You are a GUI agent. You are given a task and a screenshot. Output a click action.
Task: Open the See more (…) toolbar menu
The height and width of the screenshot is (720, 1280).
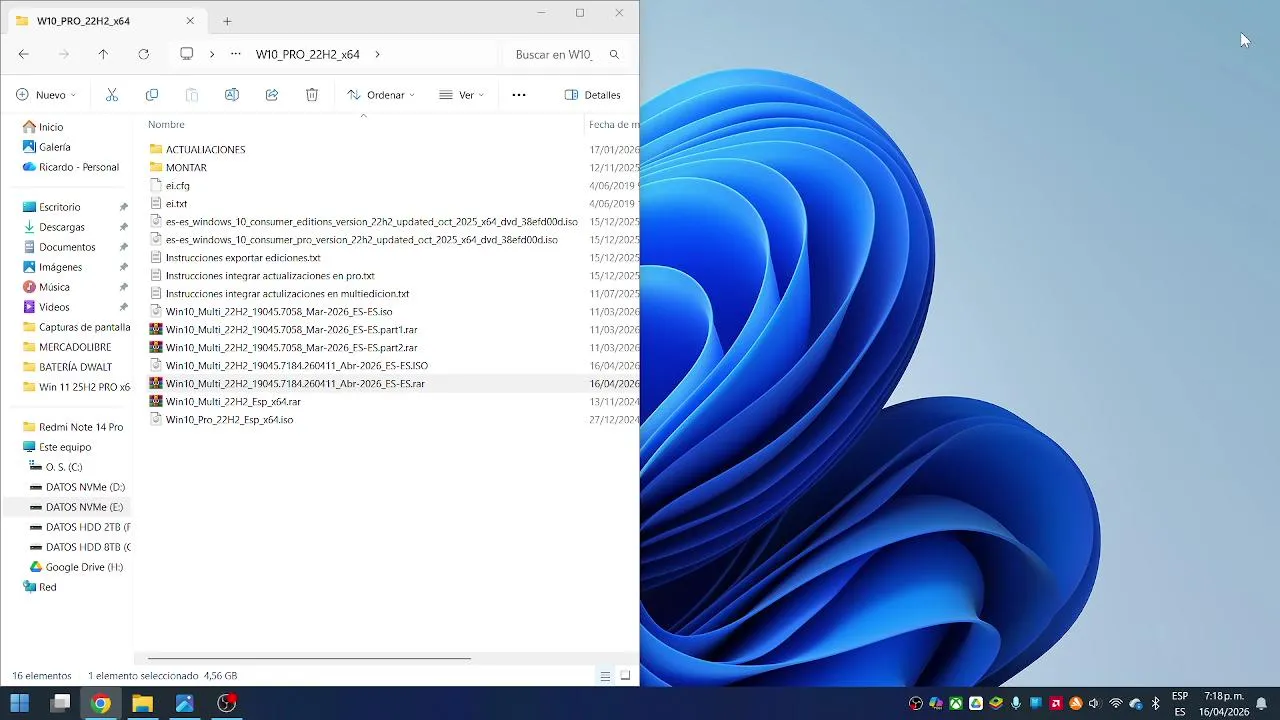point(519,95)
